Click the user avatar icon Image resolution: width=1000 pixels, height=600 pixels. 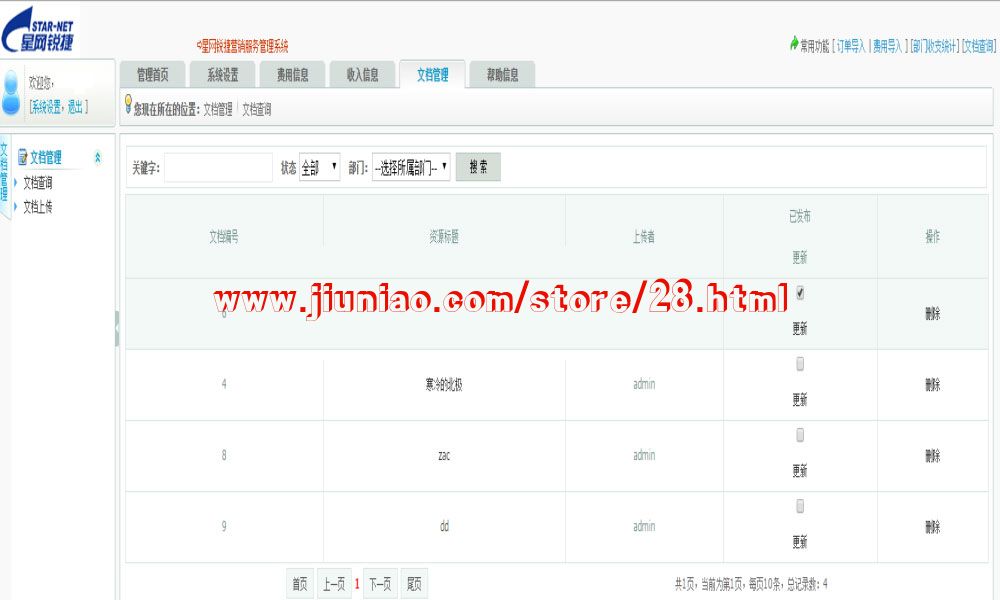[11, 93]
